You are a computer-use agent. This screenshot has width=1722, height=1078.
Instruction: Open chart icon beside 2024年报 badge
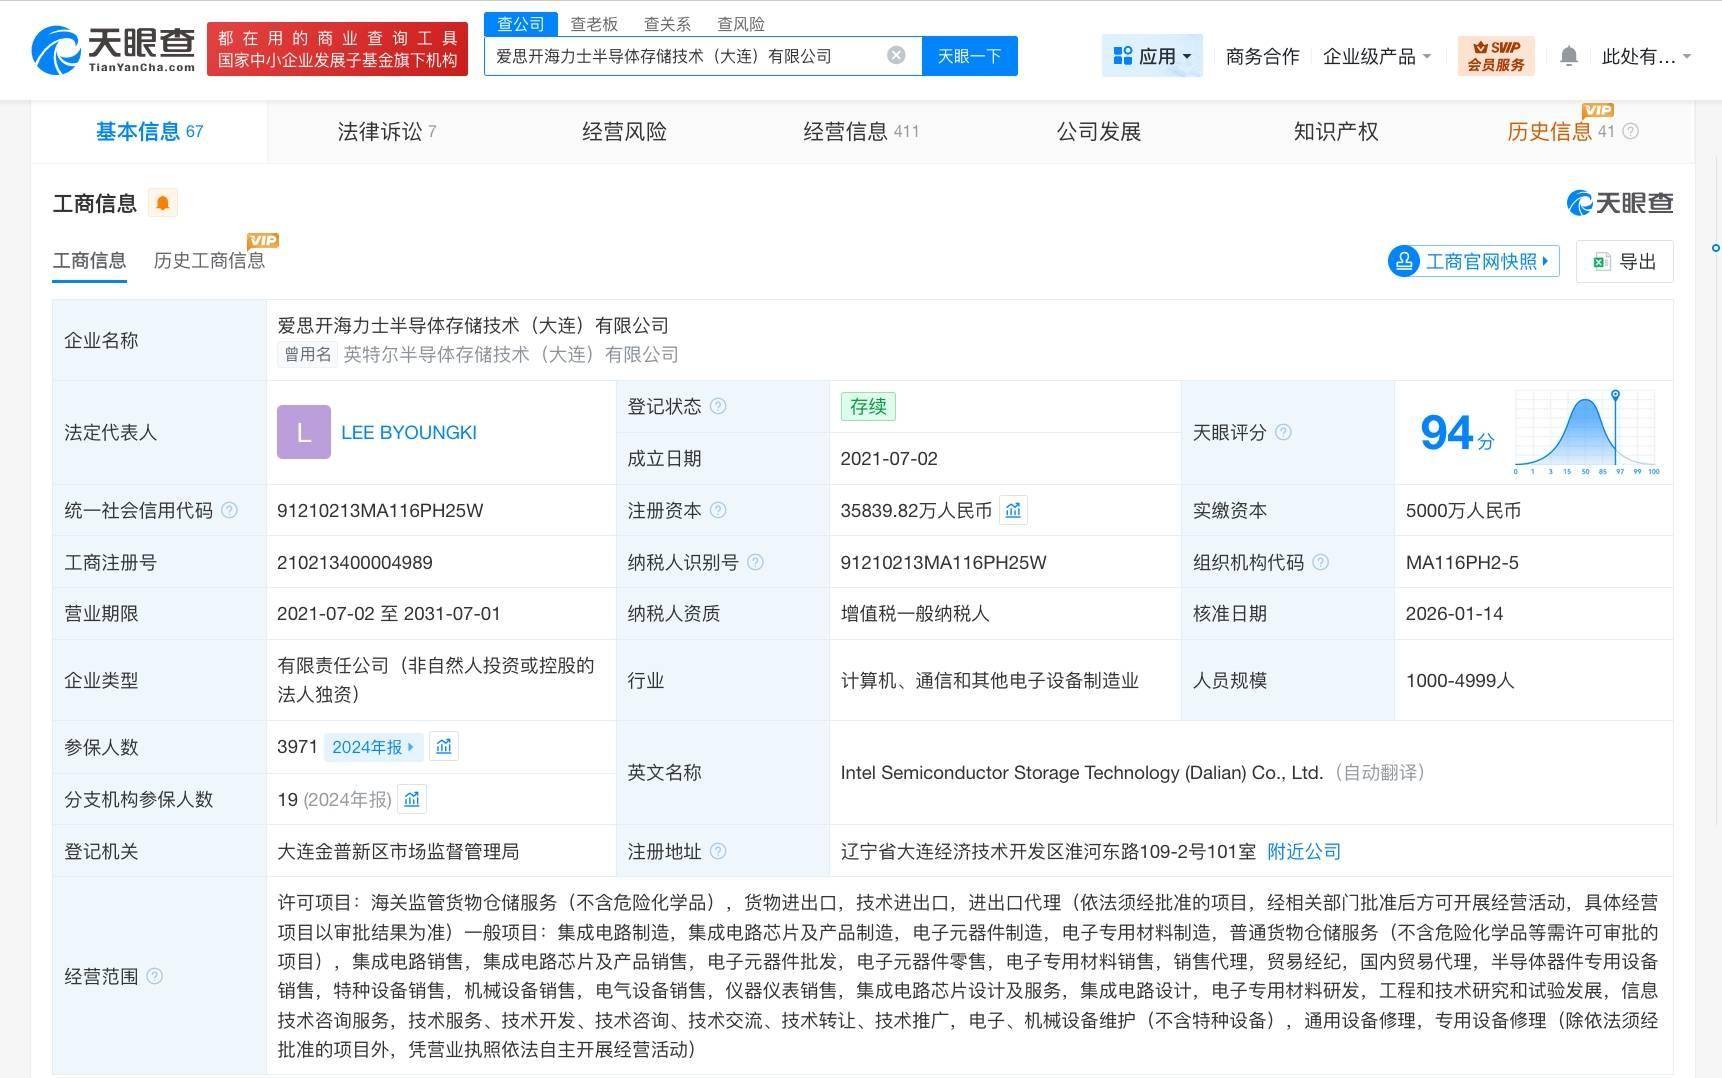pos(443,747)
